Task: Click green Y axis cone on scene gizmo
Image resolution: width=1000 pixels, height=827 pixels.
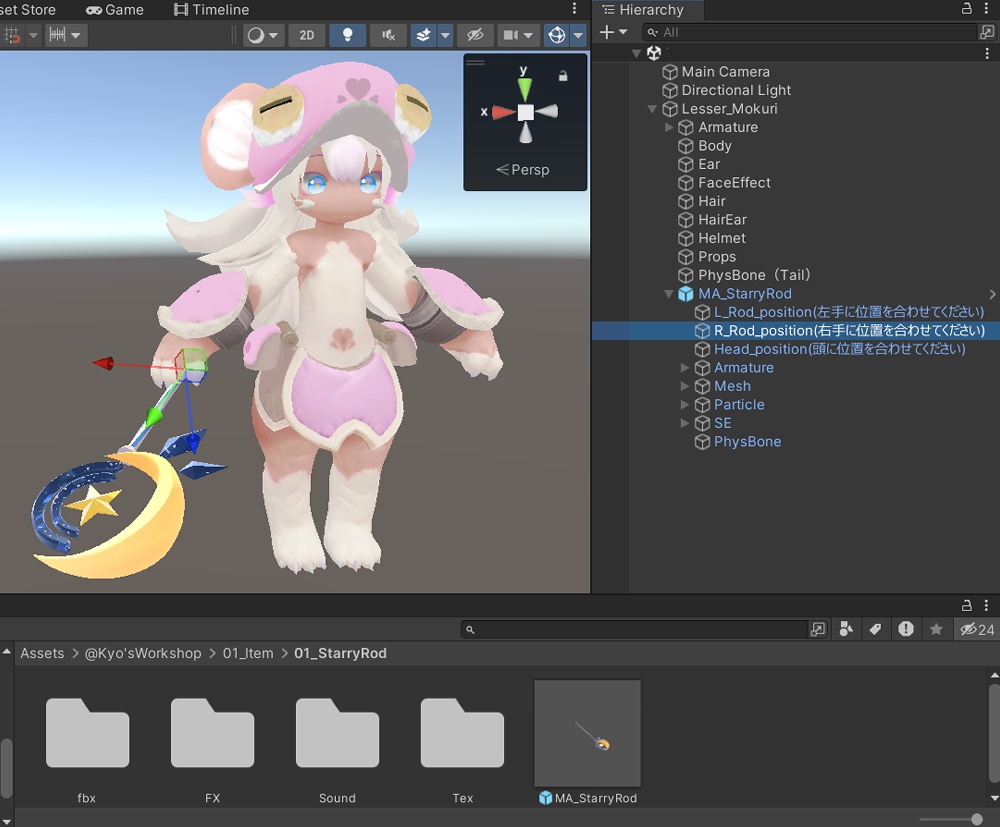Action: (x=524, y=89)
